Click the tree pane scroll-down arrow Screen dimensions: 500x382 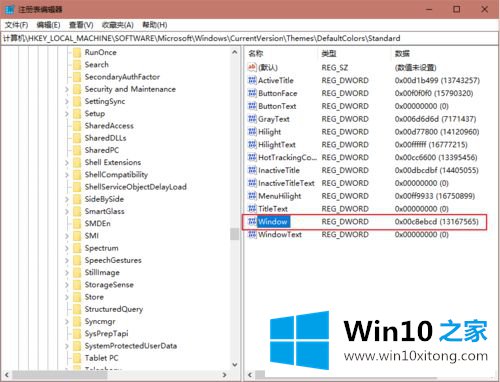click(235, 365)
